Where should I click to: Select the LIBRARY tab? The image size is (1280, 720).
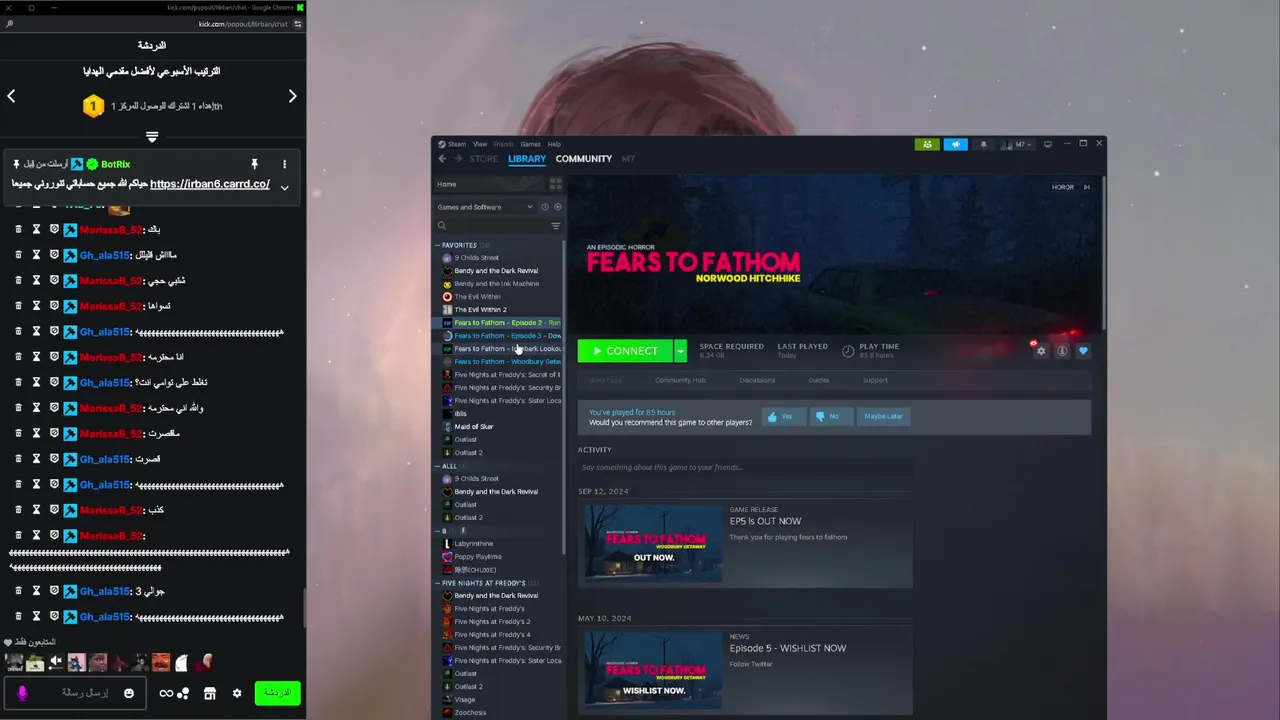(527, 159)
